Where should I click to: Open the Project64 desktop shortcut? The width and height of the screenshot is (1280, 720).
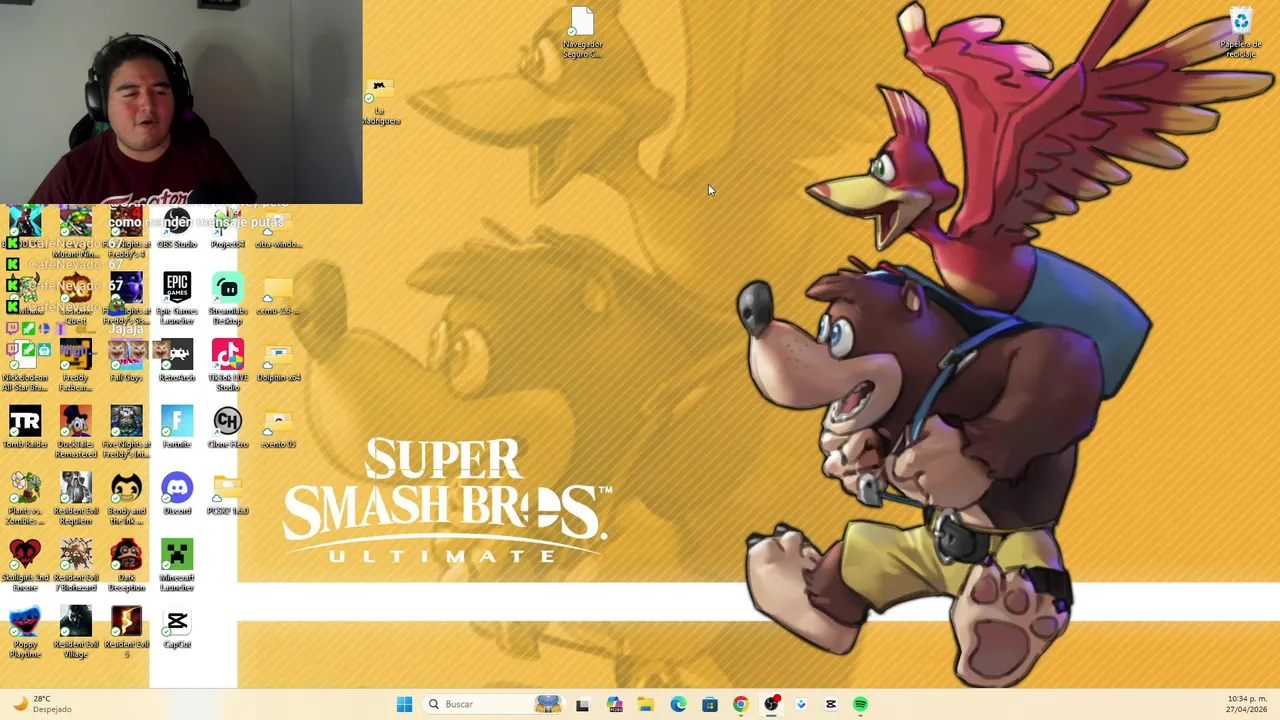tap(228, 228)
